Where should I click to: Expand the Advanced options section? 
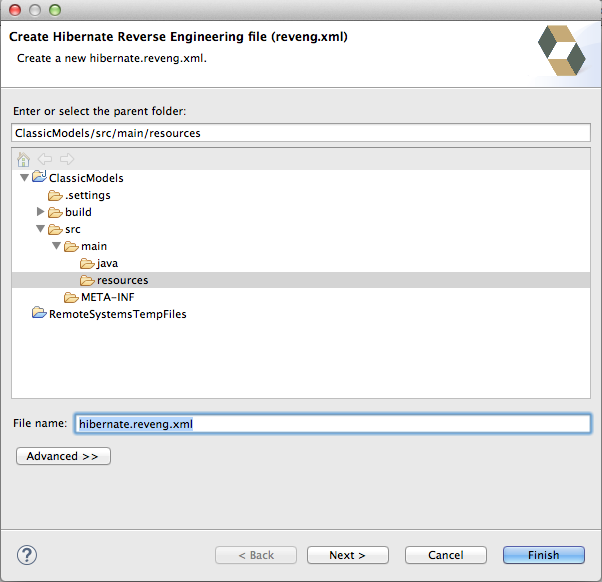[63, 456]
